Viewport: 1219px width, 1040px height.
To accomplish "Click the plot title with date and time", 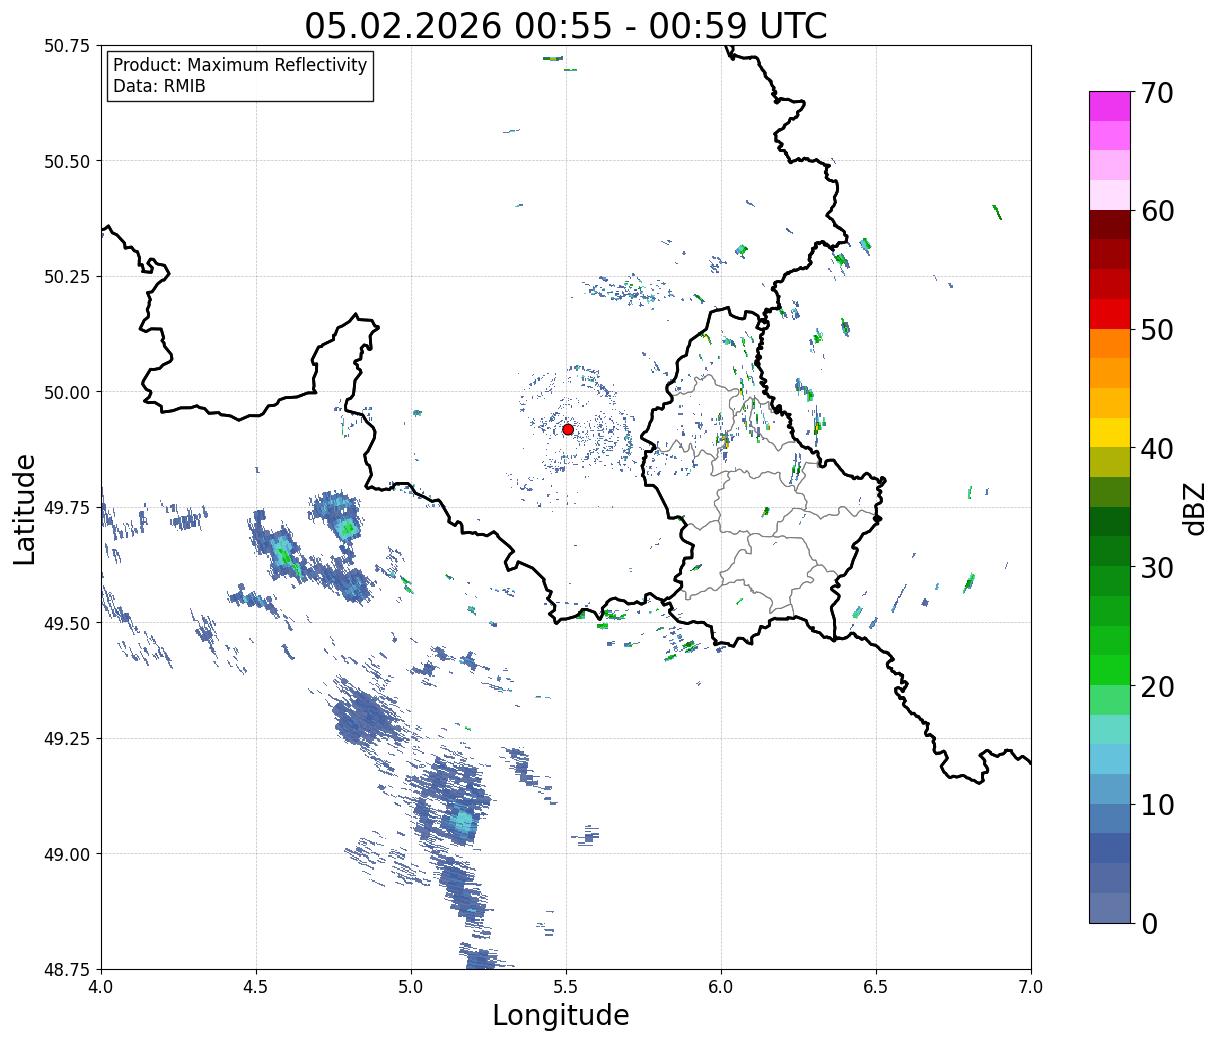I will pos(566,26).
